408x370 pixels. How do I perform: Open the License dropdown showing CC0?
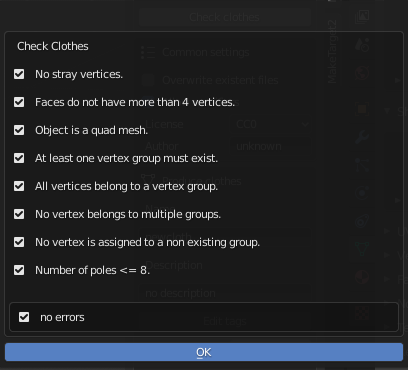tap(271, 124)
